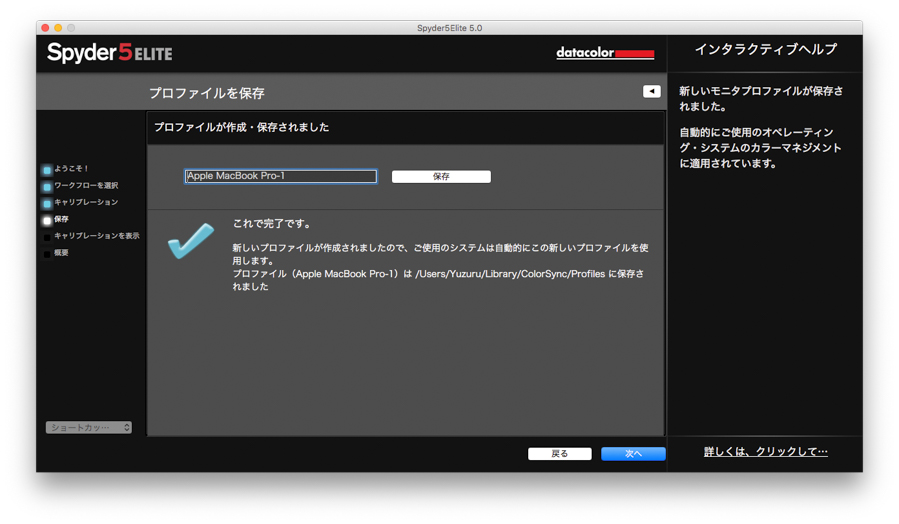
Task: Go back with the 戻る button
Action: click(560, 453)
